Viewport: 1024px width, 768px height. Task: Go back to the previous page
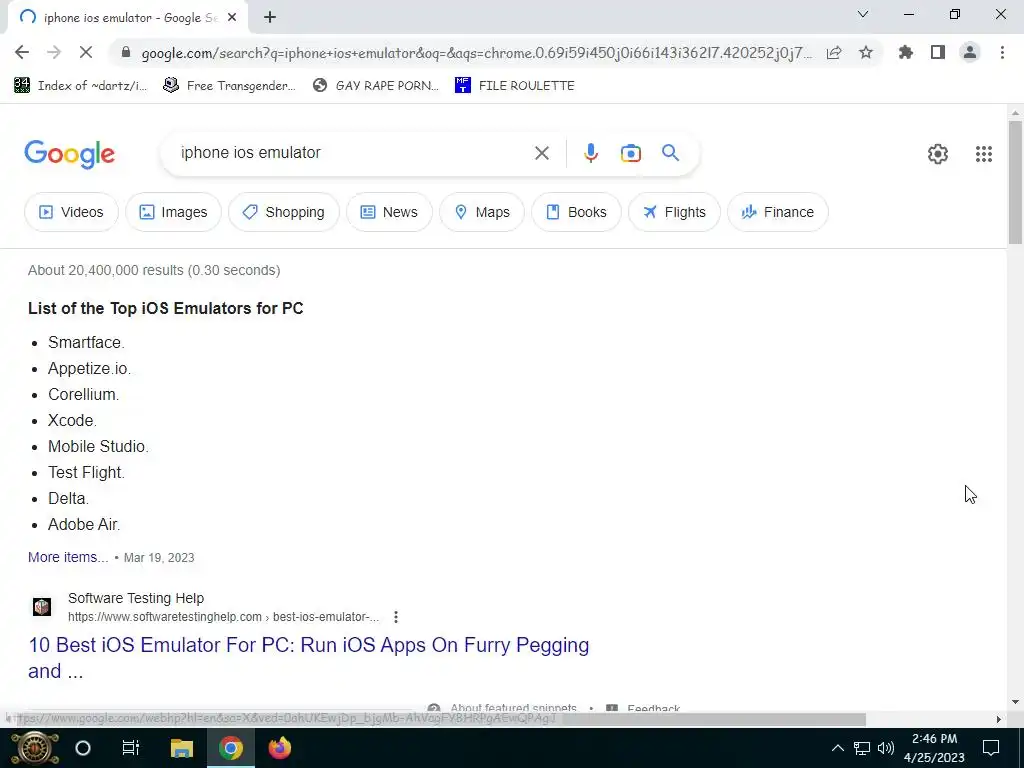[x=22, y=52]
